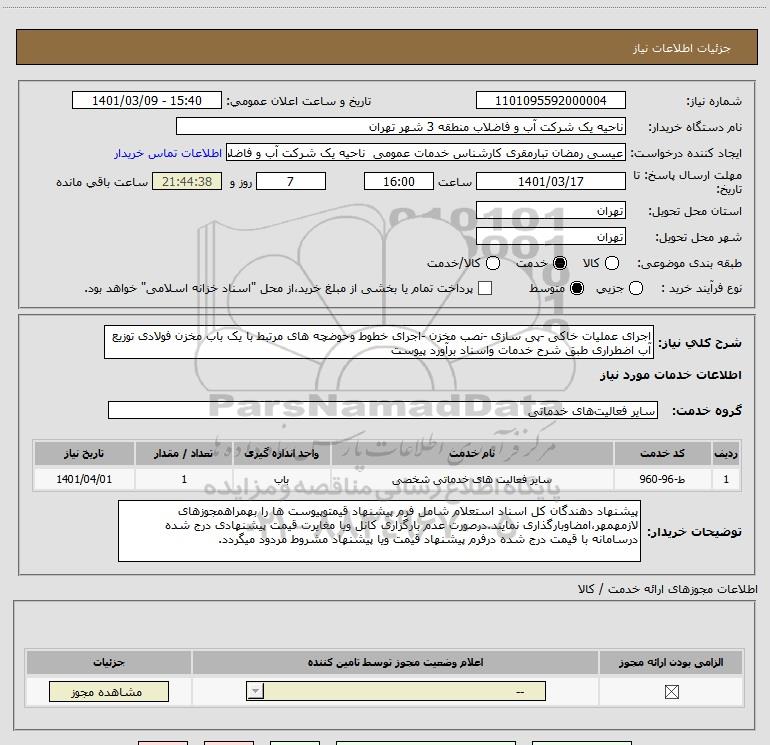The image size is (770, 745).
Task: Click the واحد اندازه گیری column header
Action: pyautogui.click(x=281, y=453)
